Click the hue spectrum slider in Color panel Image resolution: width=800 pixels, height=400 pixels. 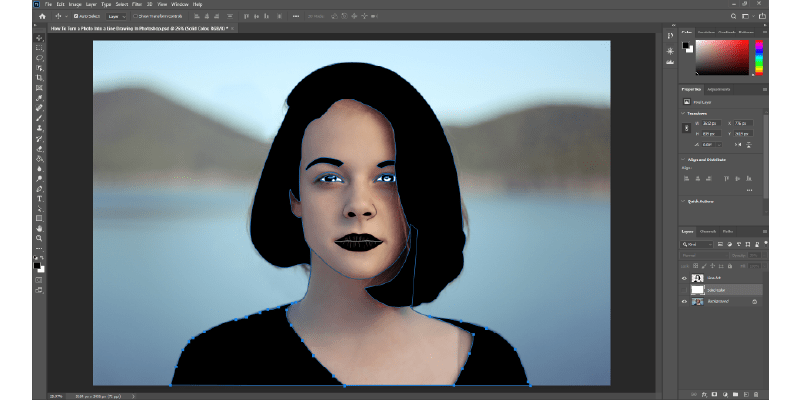click(759, 58)
